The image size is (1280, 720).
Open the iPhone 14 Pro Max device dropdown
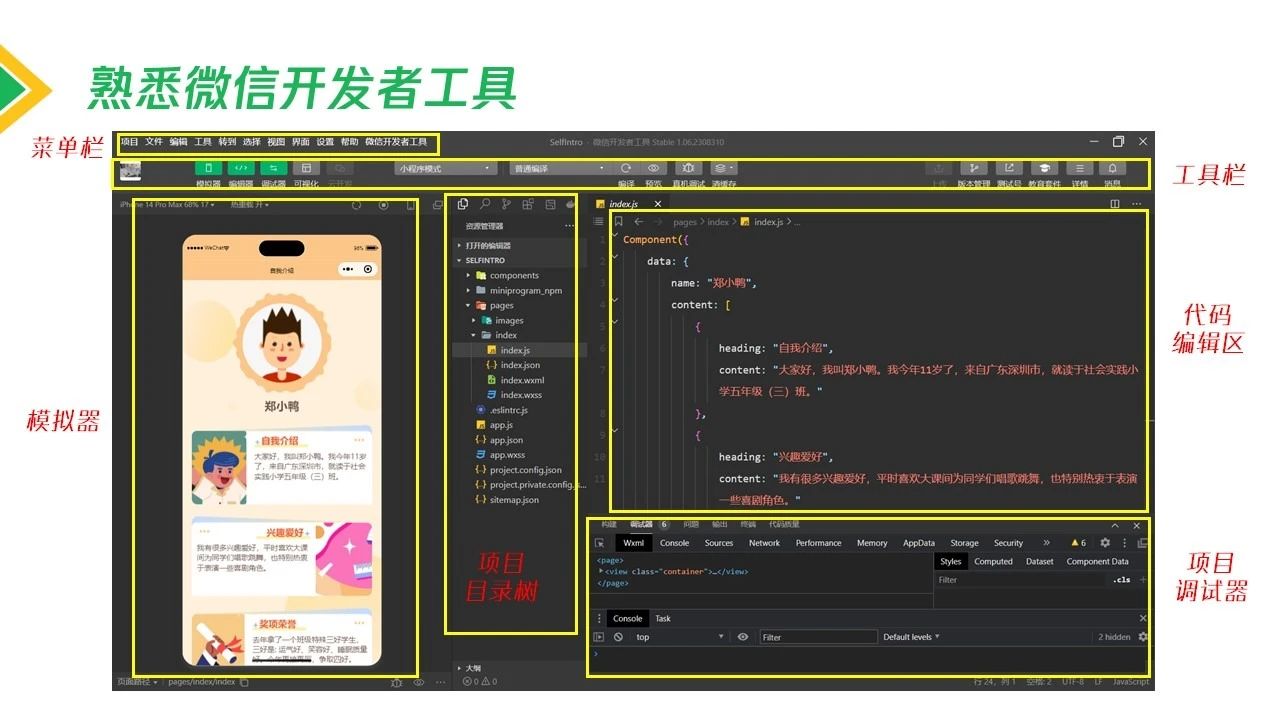coord(167,205)
